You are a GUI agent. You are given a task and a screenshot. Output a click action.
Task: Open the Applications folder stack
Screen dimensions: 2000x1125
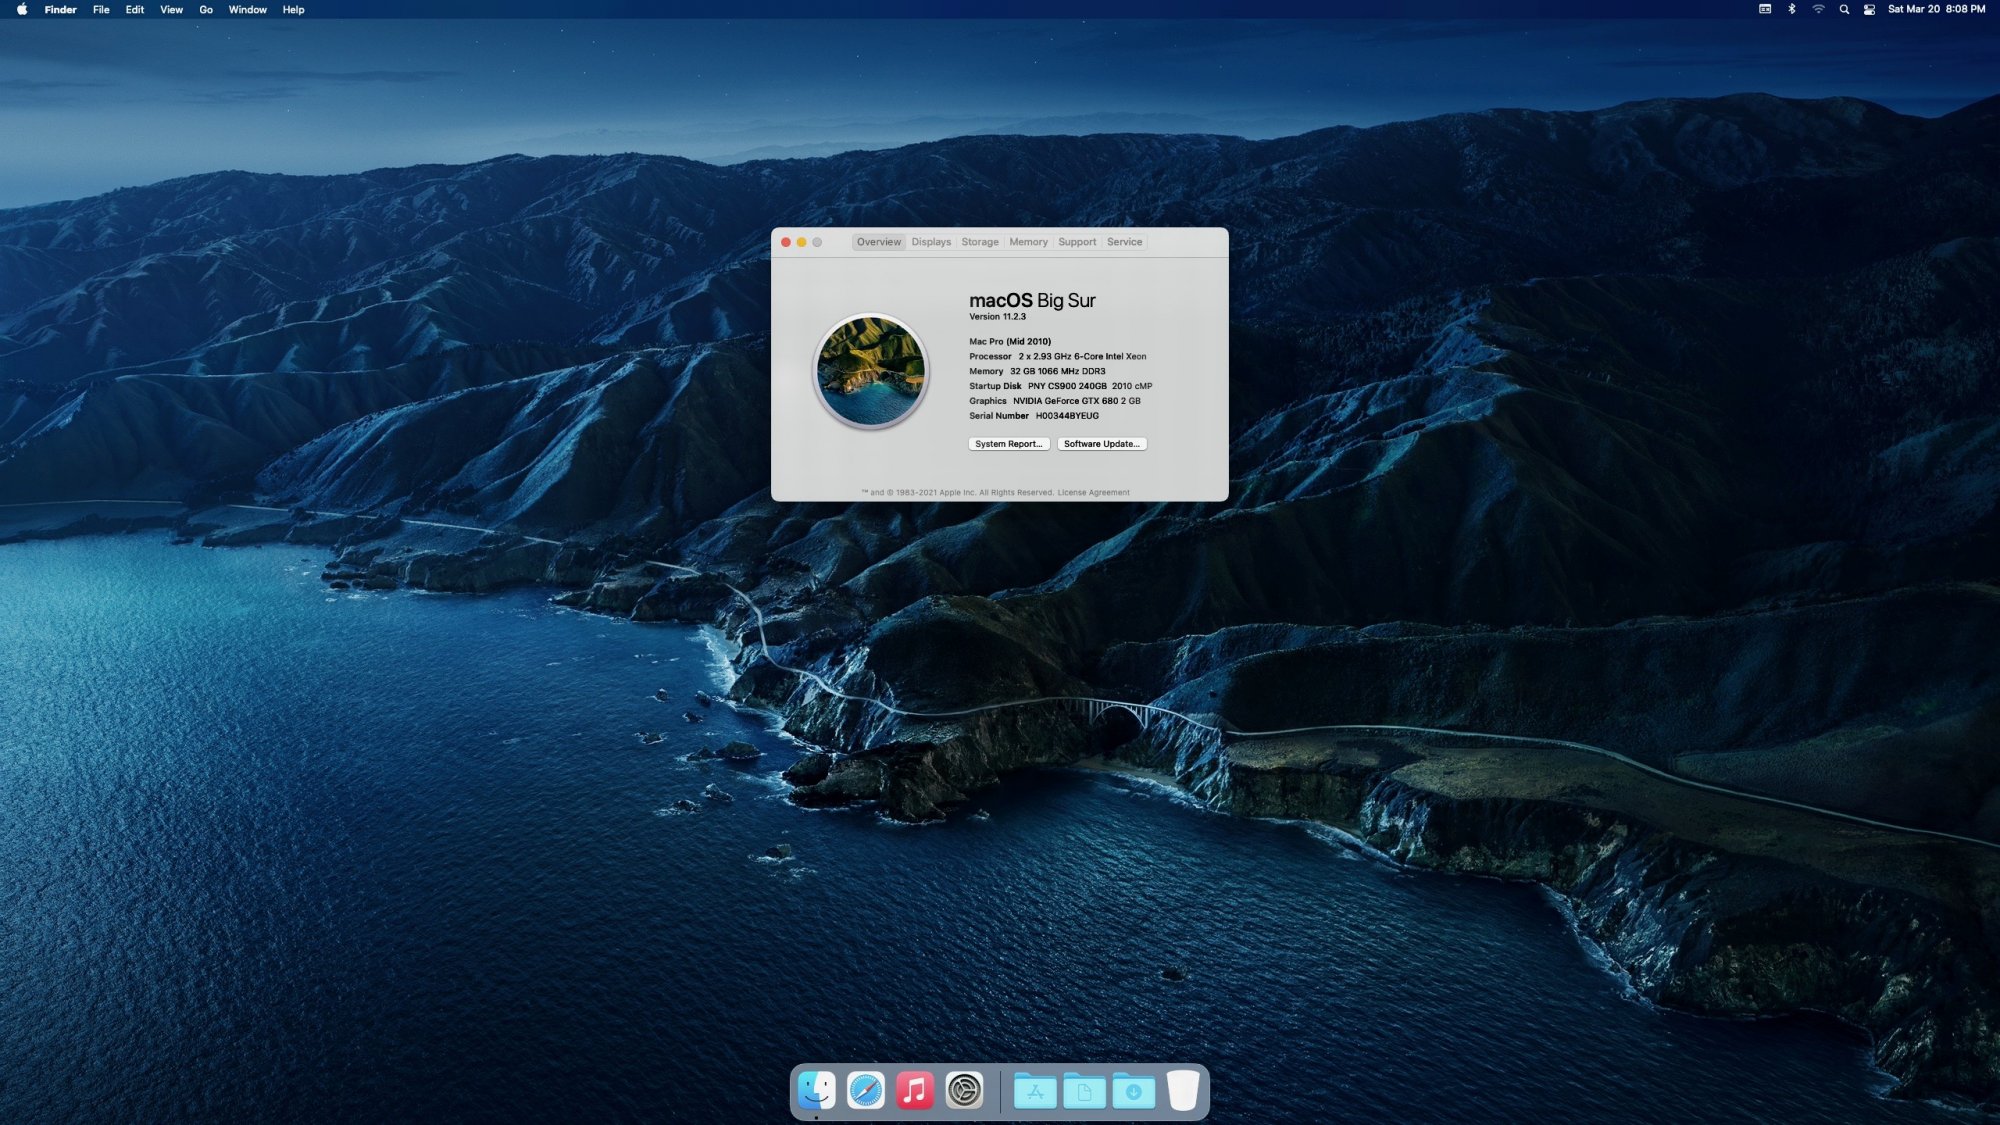coord(1035,1091)
